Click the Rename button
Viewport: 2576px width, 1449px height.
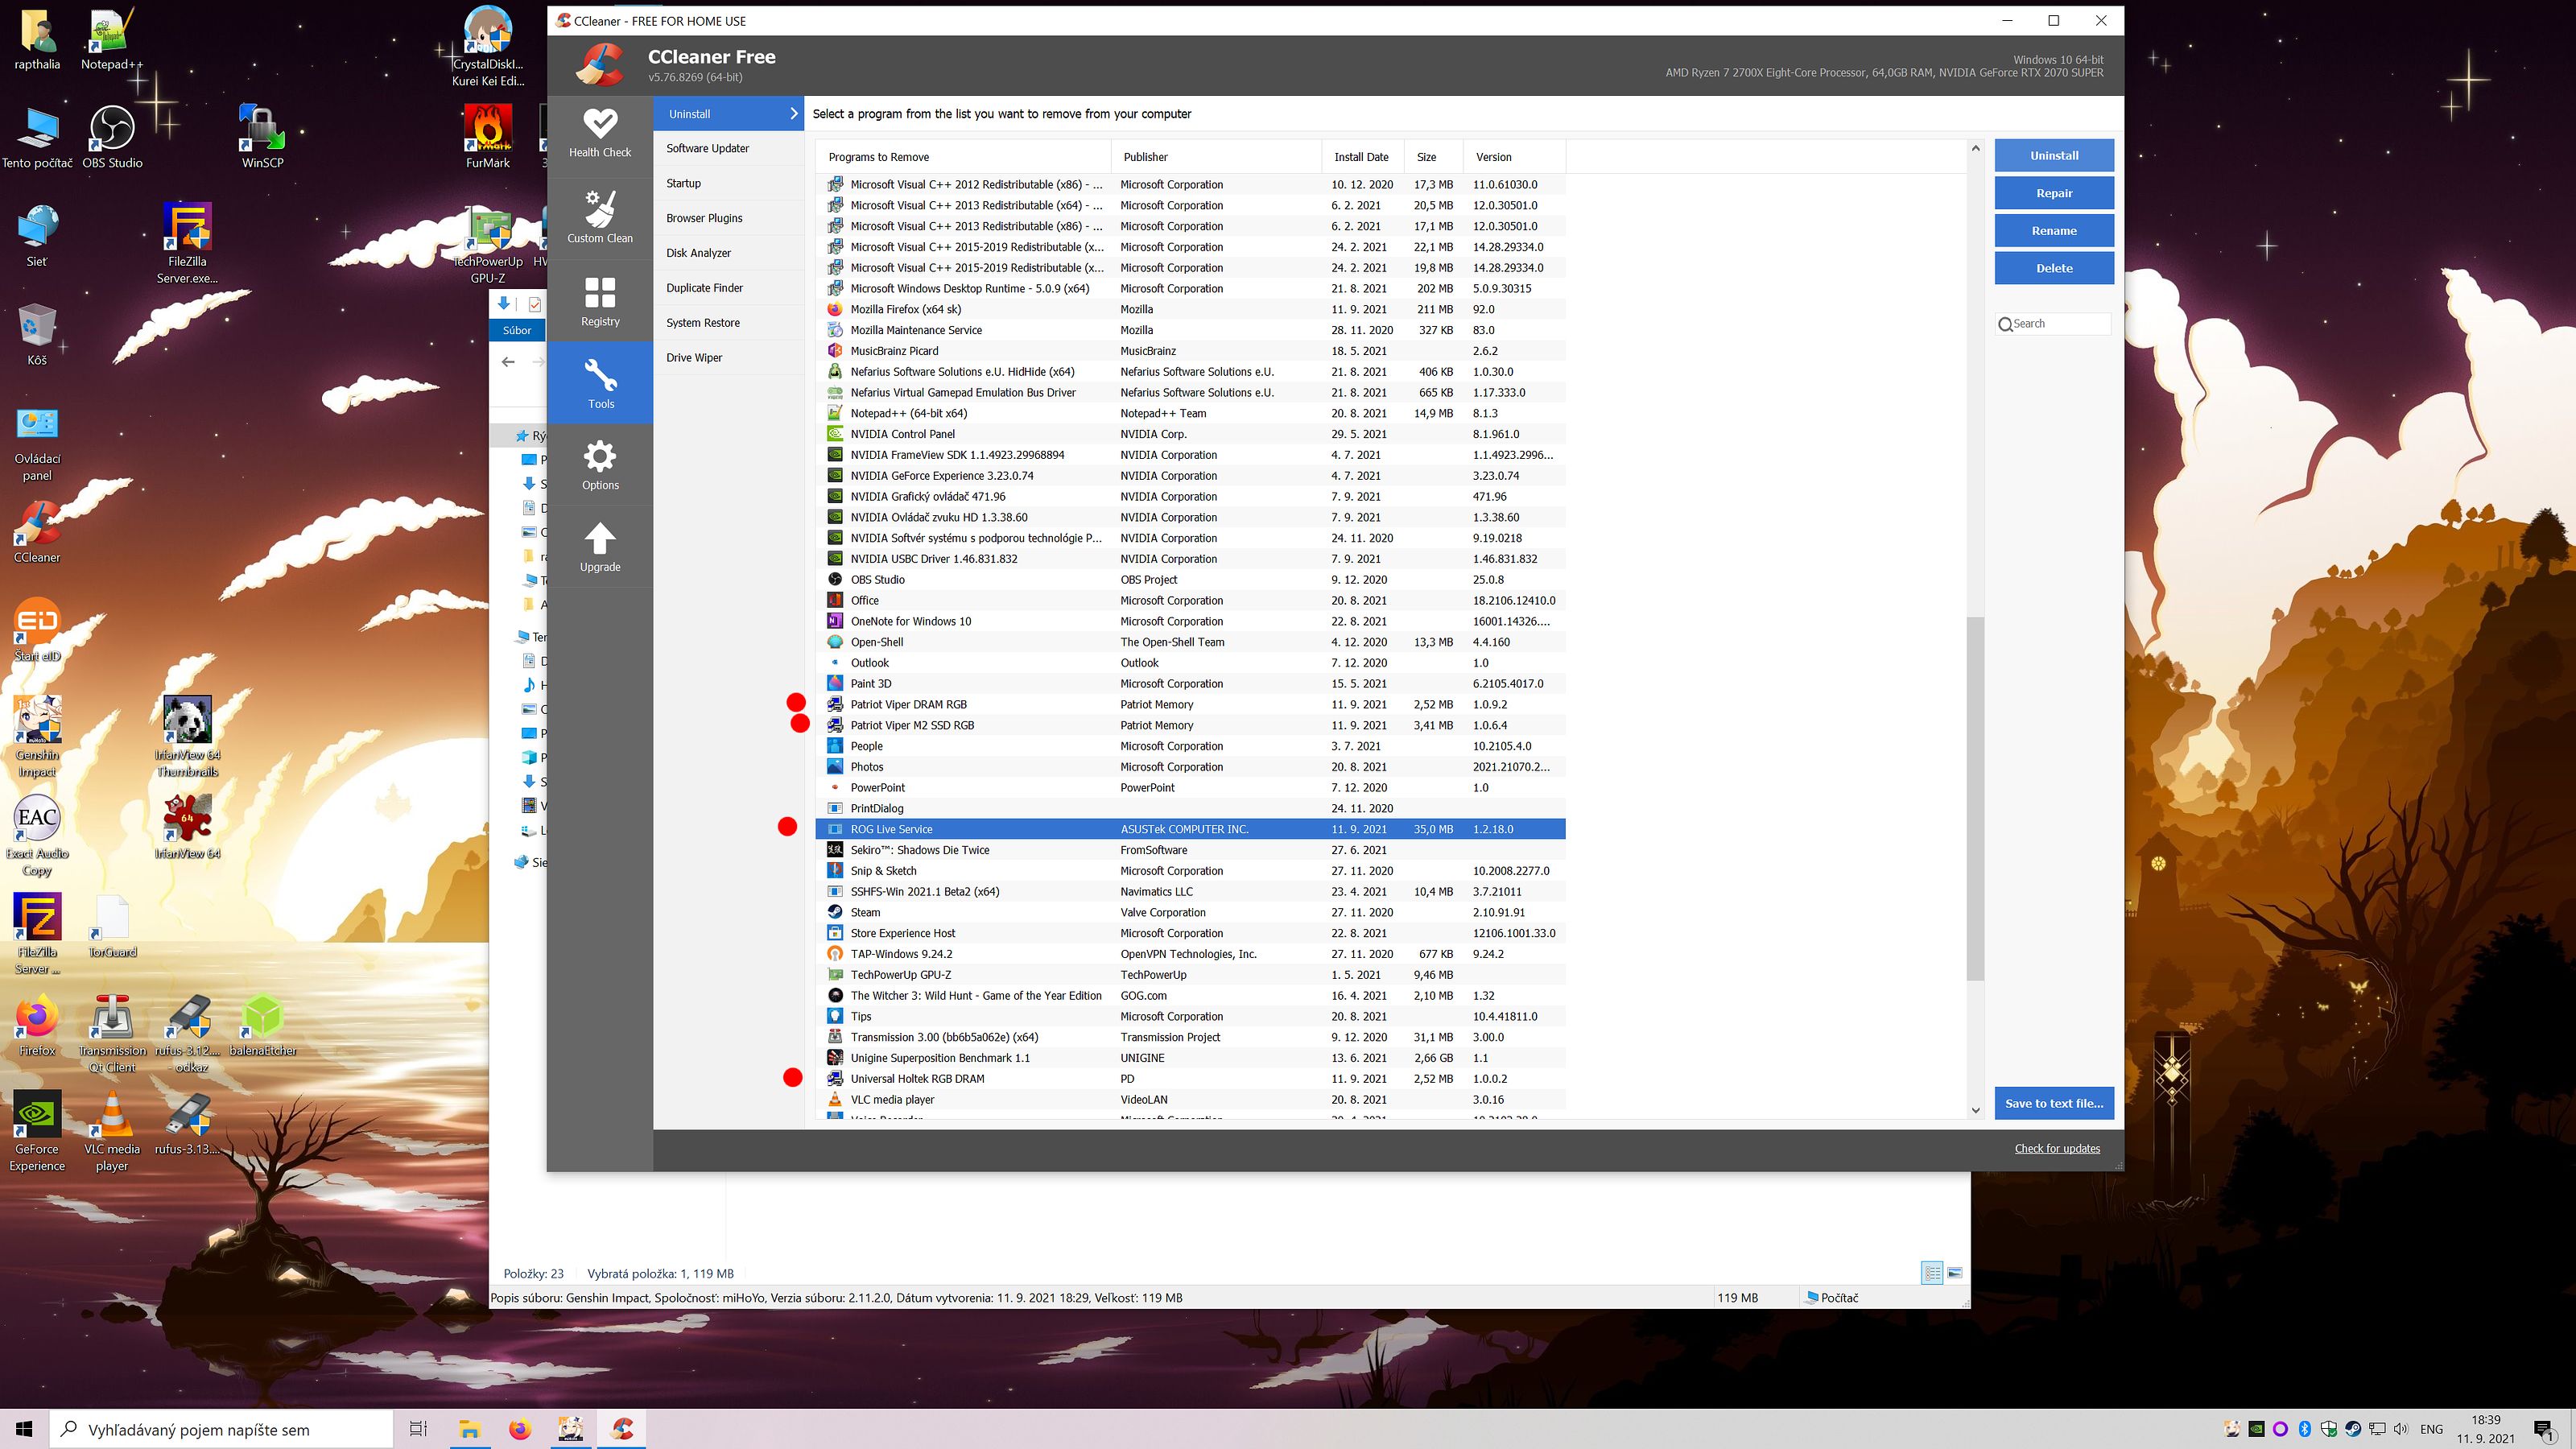click(x=2054, y=231)
